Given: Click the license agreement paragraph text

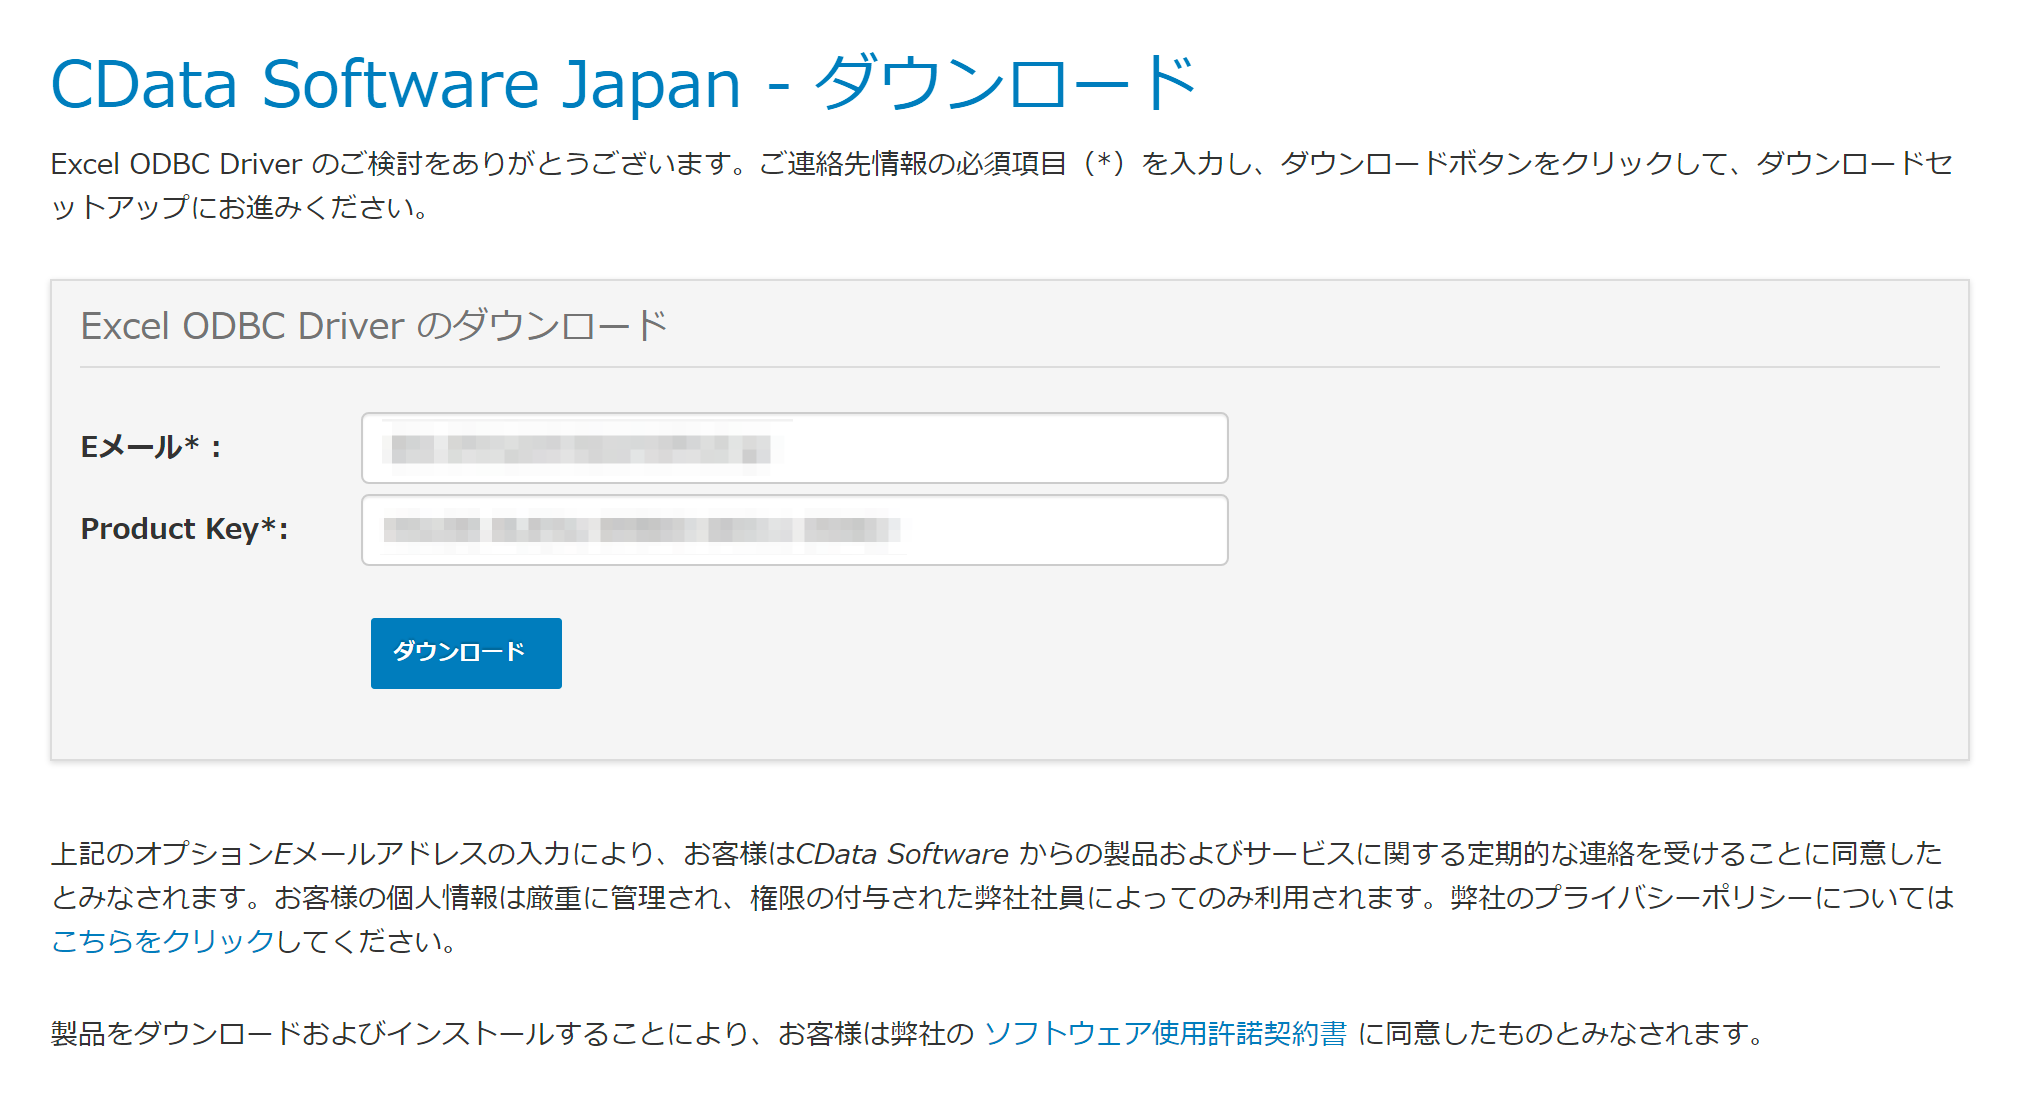Looking at the screenshot, I should pyautogui.click(x=500, y=1034).
